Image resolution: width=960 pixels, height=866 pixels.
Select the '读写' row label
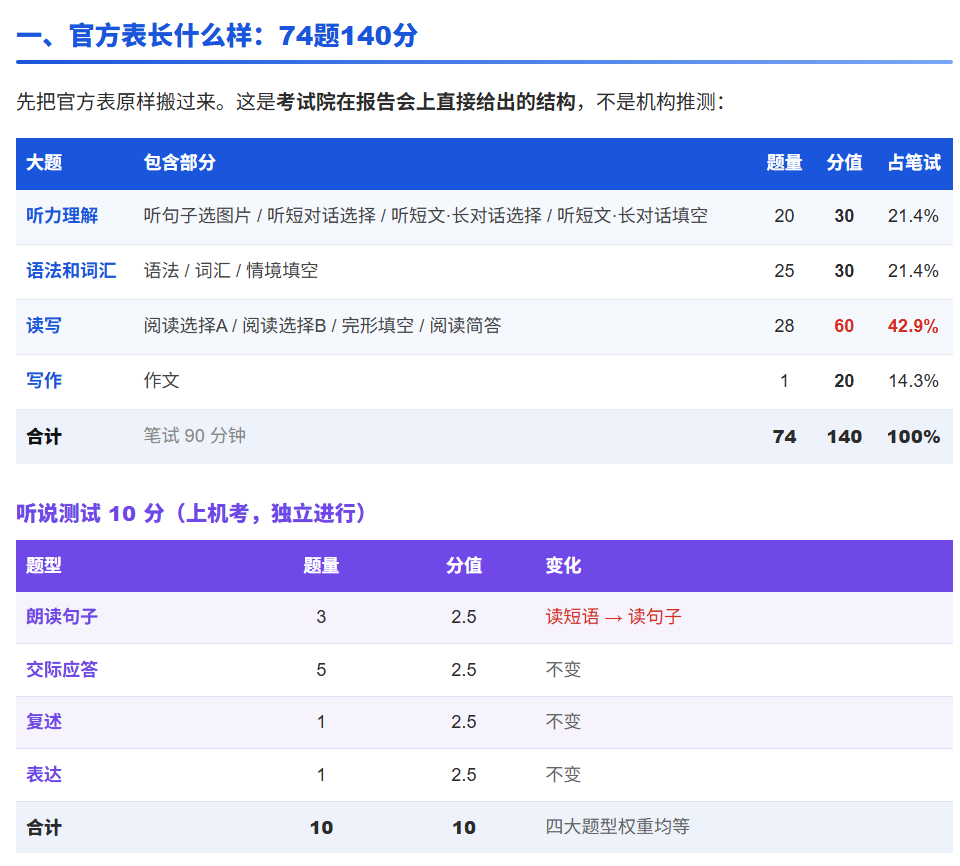point(44,325)
